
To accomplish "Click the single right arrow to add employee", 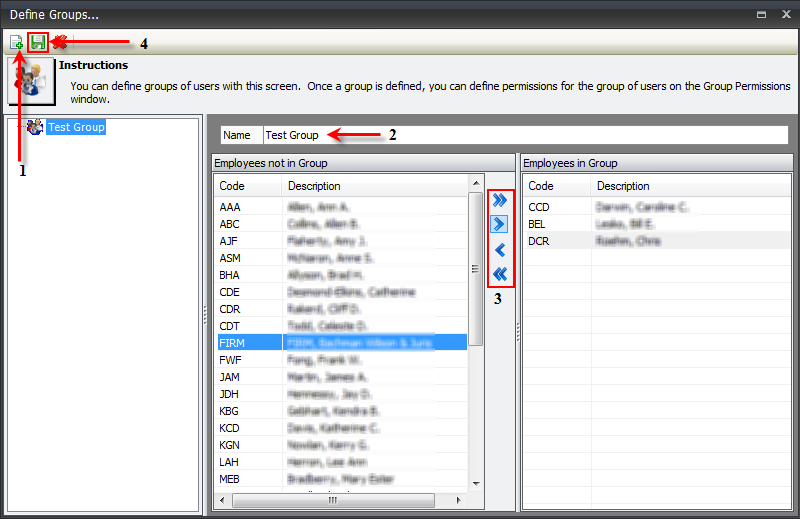I will [x=501, y=225].
